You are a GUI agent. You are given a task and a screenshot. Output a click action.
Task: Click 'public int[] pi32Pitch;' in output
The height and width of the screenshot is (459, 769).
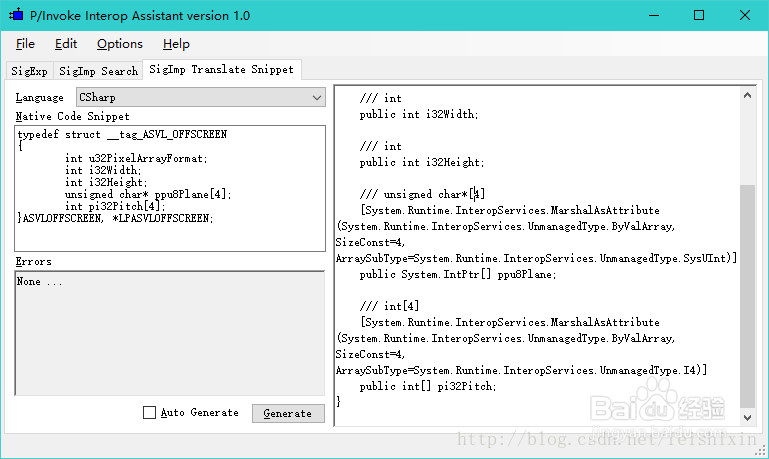point(428,386)
